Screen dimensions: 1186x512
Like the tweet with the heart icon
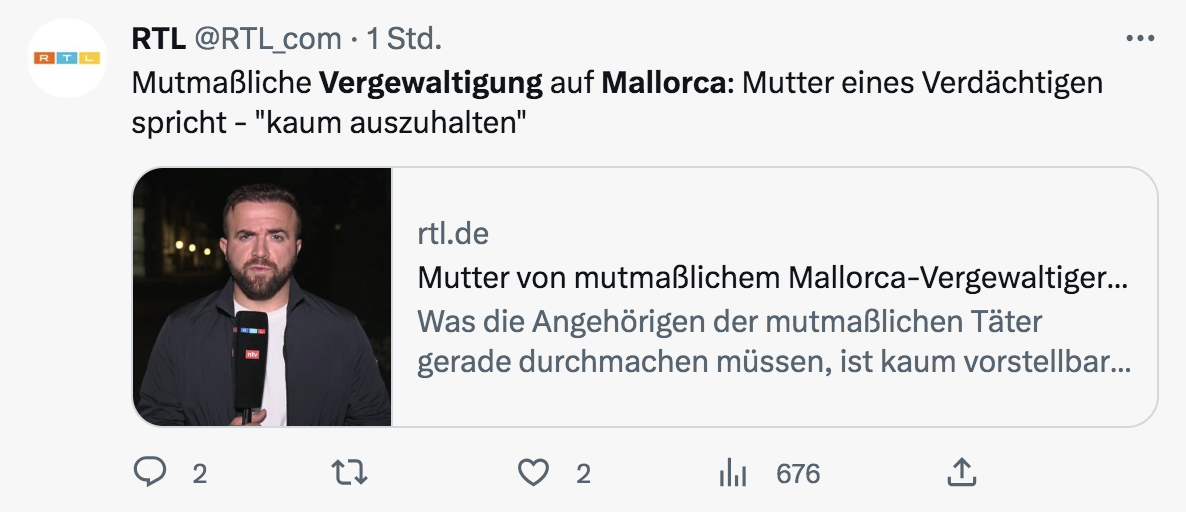pyautogui.click(x=535, y=472)
